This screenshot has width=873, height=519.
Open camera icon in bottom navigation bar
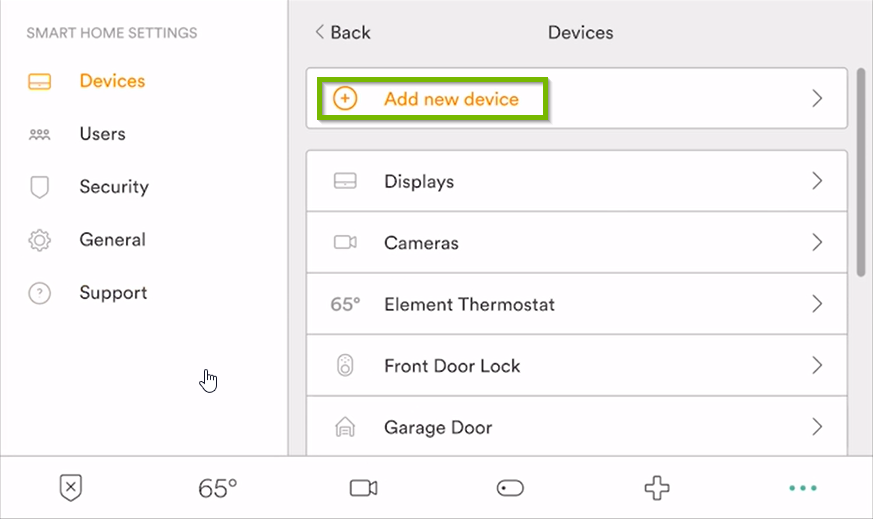click(364, 488)
